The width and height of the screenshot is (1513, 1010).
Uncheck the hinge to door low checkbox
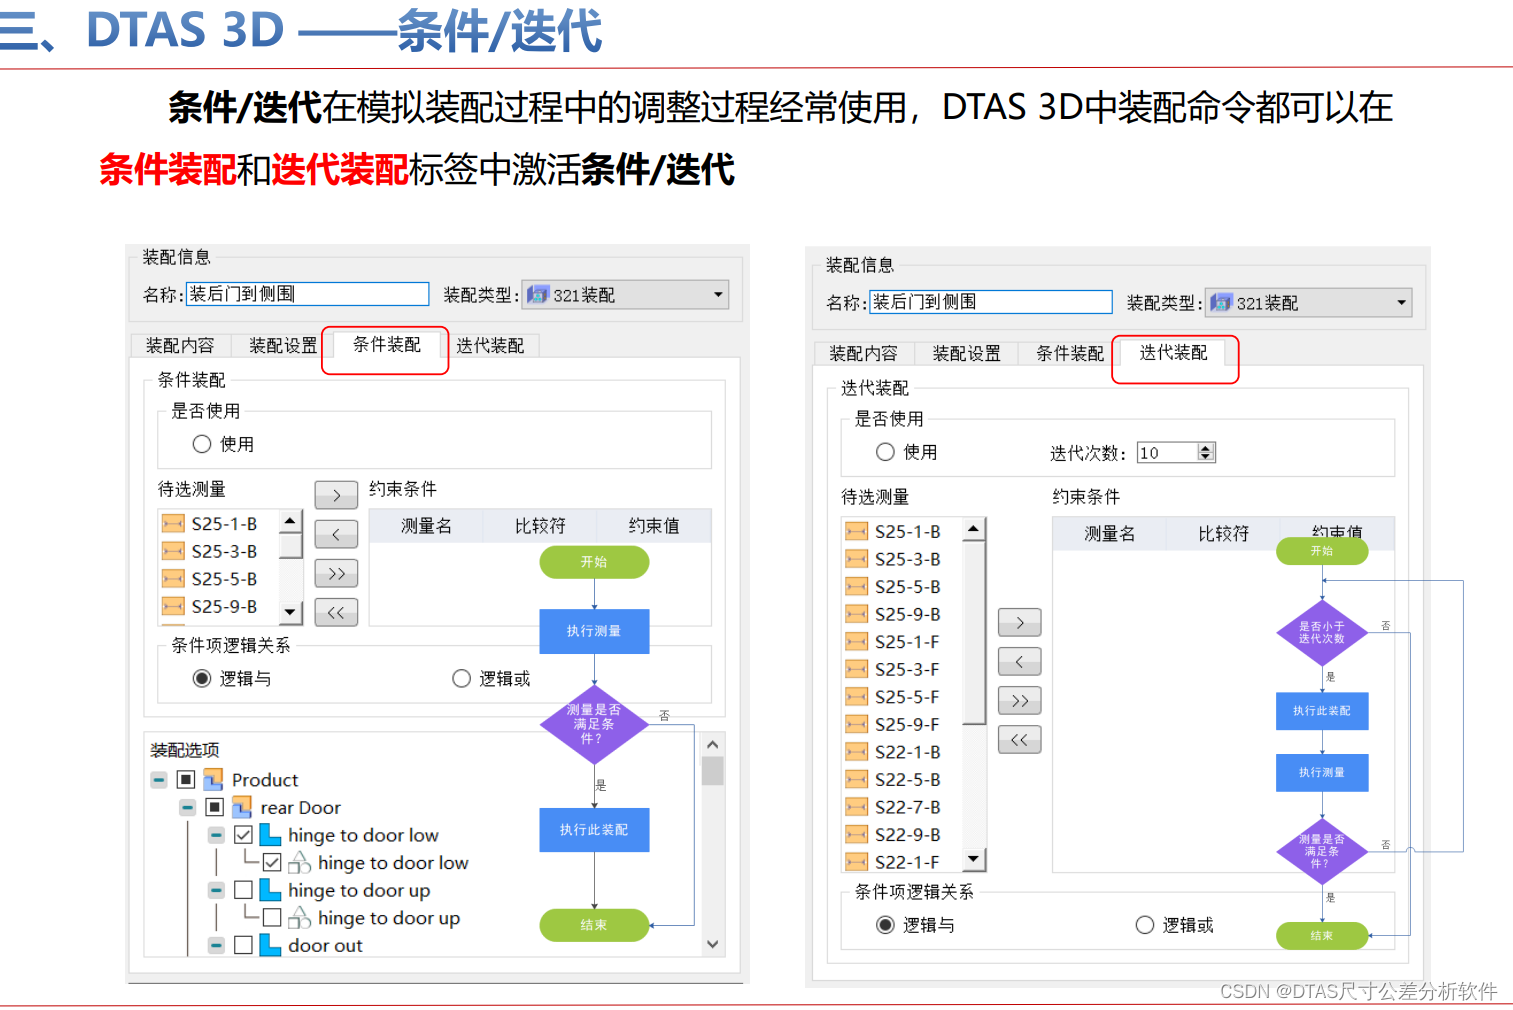click(x=241, y=834)
